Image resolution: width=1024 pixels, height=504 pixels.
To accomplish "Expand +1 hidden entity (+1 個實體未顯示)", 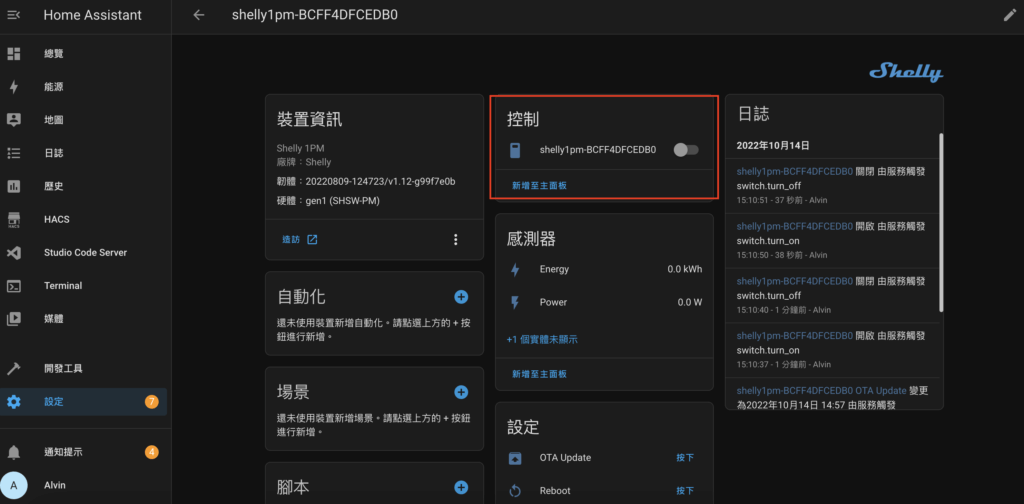I will [x=542, y=339].
